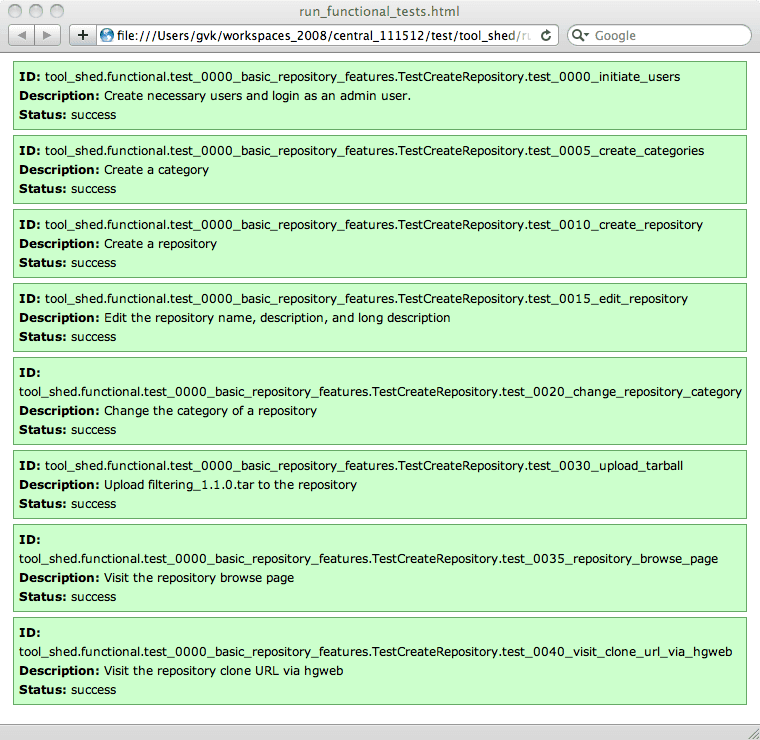The image size is (760, 740).
Task: Click 'Upload filtering_1.1.0.tar' description line
Action: click(x=230, y=485)
